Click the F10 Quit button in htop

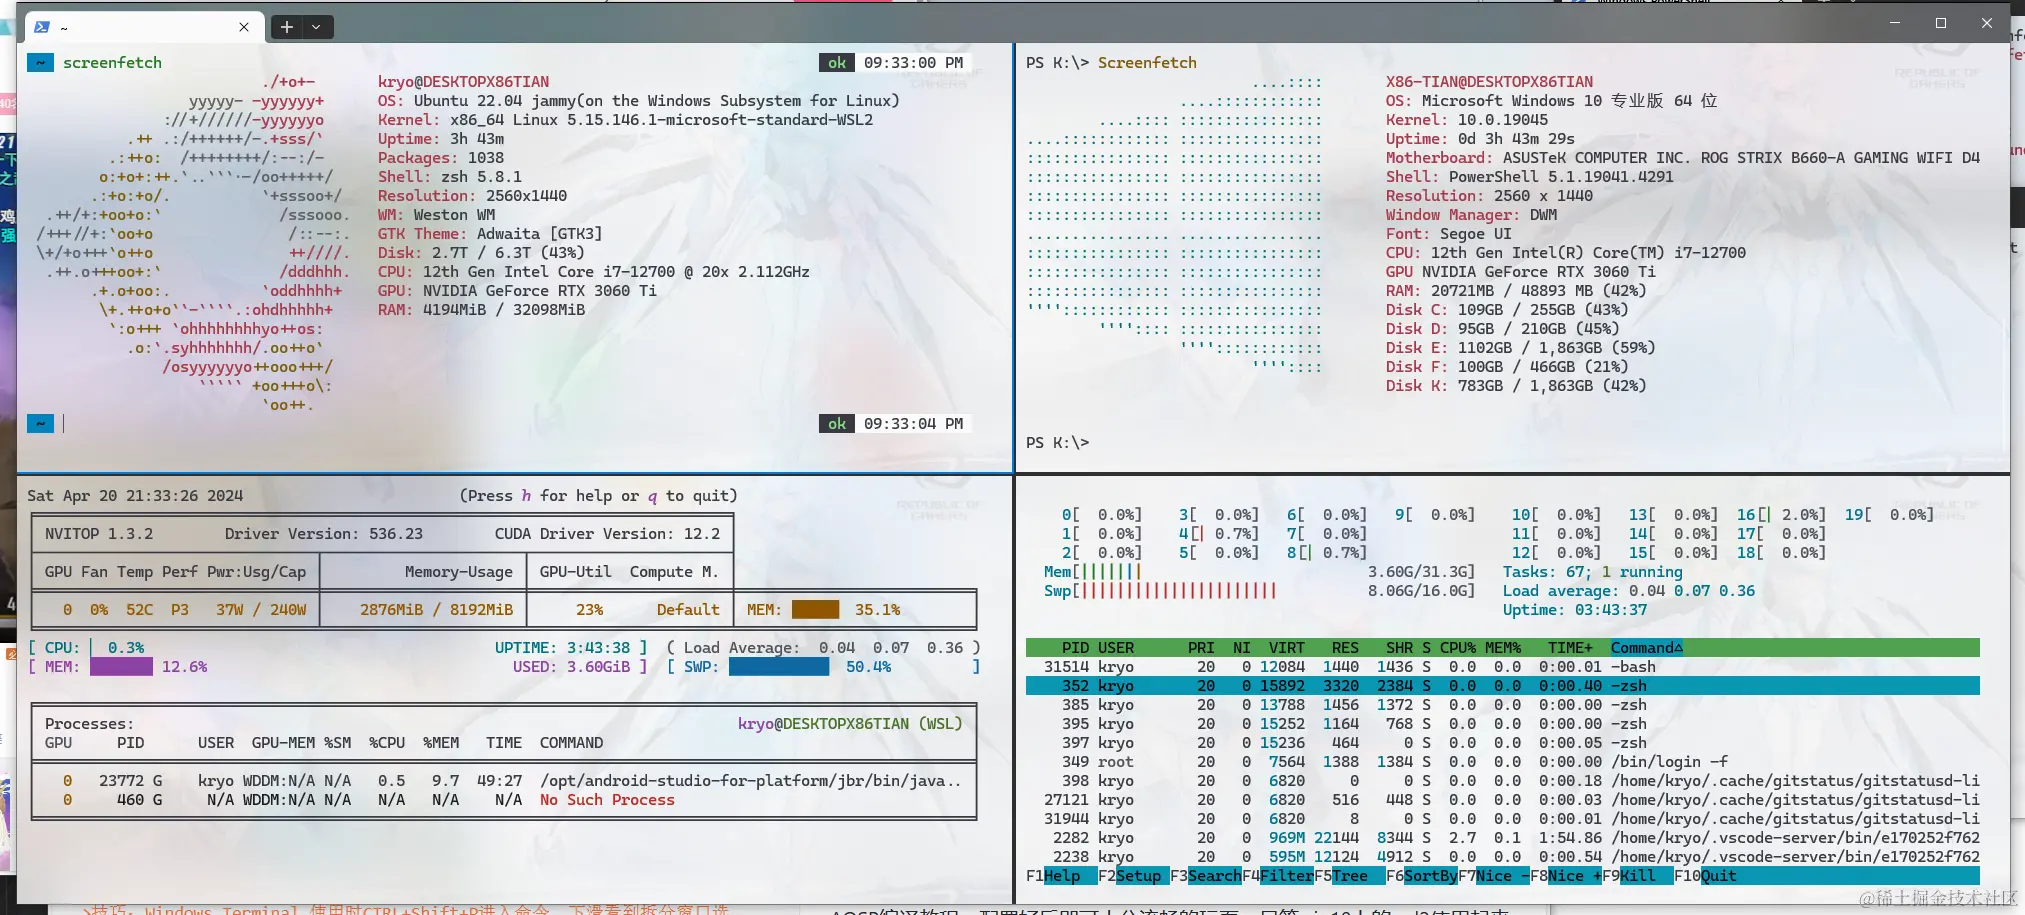coord(1706,876)
